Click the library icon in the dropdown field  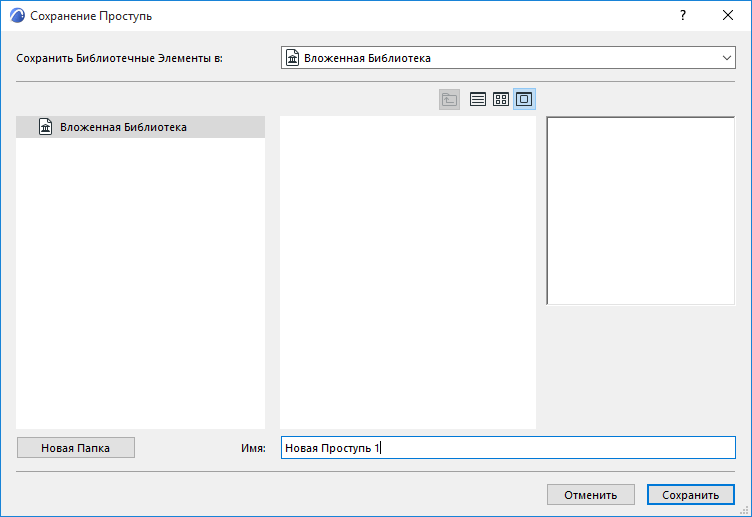(x=292, y=58)
